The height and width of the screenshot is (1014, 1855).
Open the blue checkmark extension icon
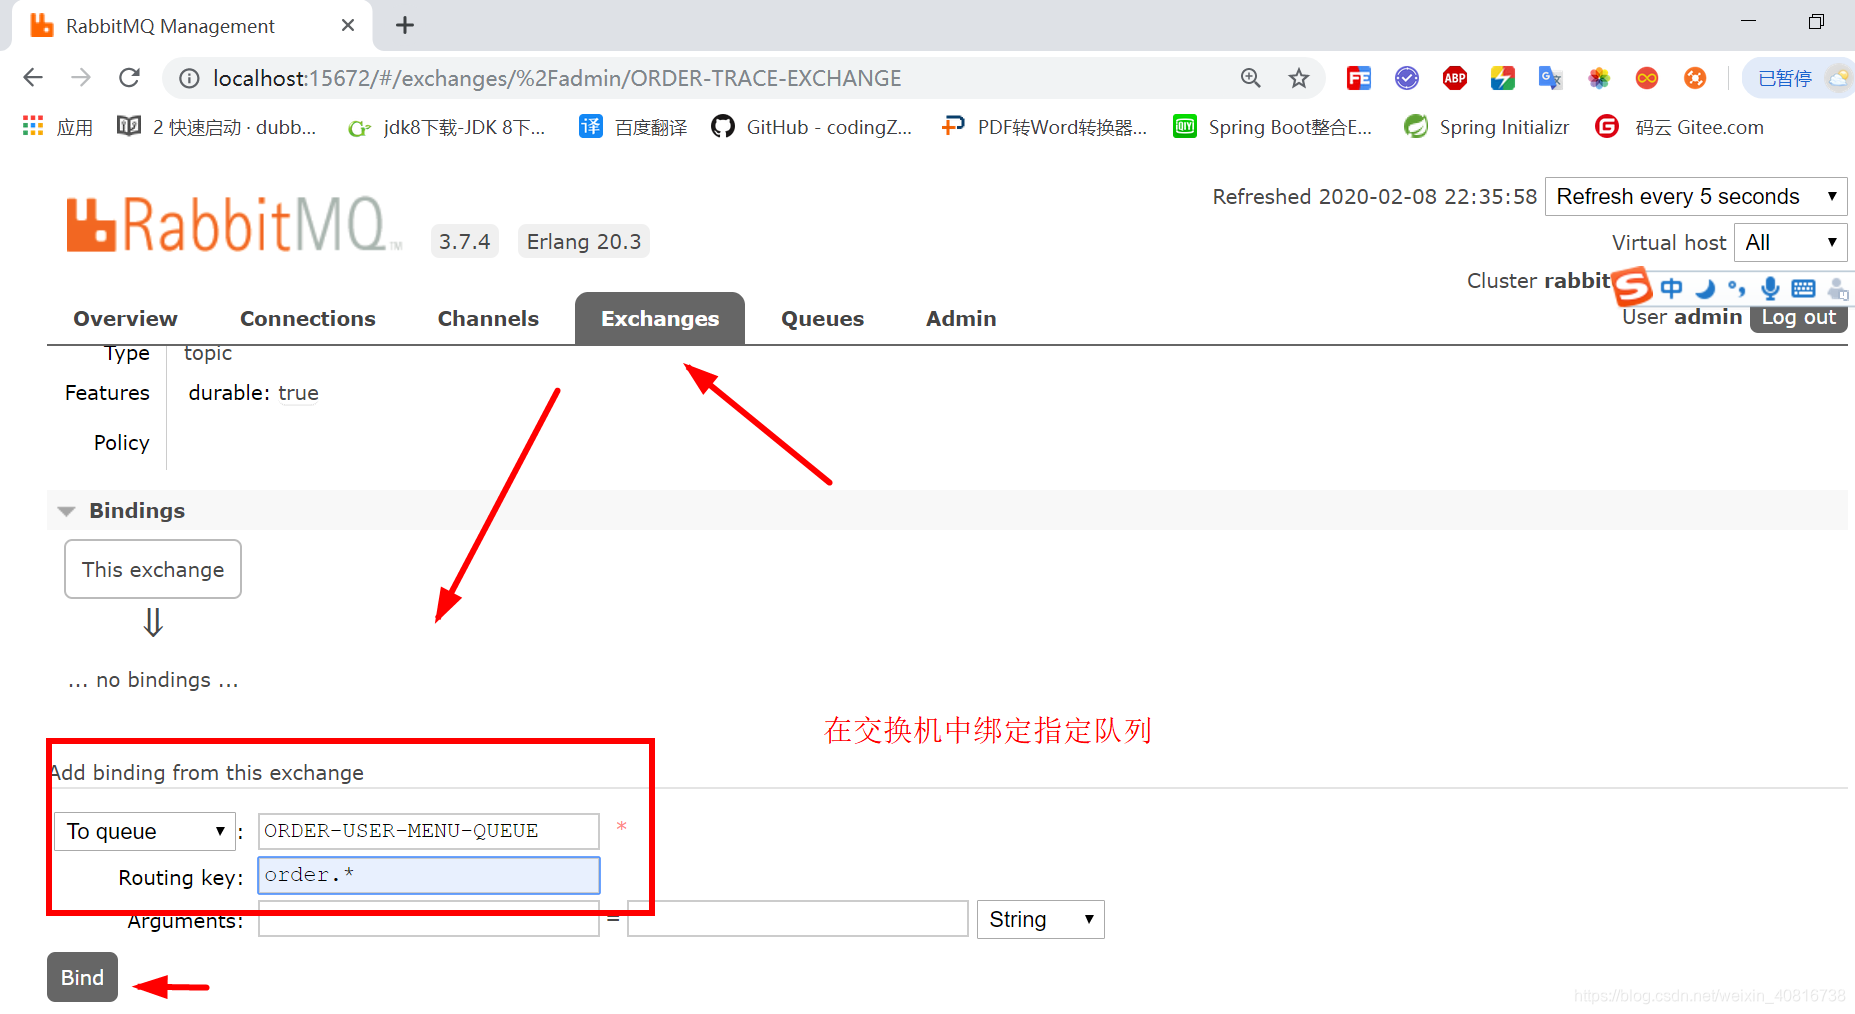(x=1407, y=78)
